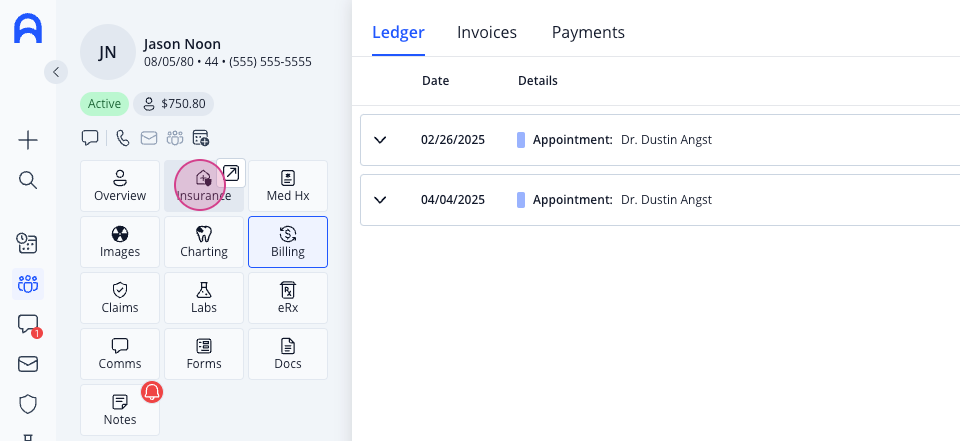Screen dimensions: 960x441
Task: Open the Notes tile
Action: tap(120, 410)
